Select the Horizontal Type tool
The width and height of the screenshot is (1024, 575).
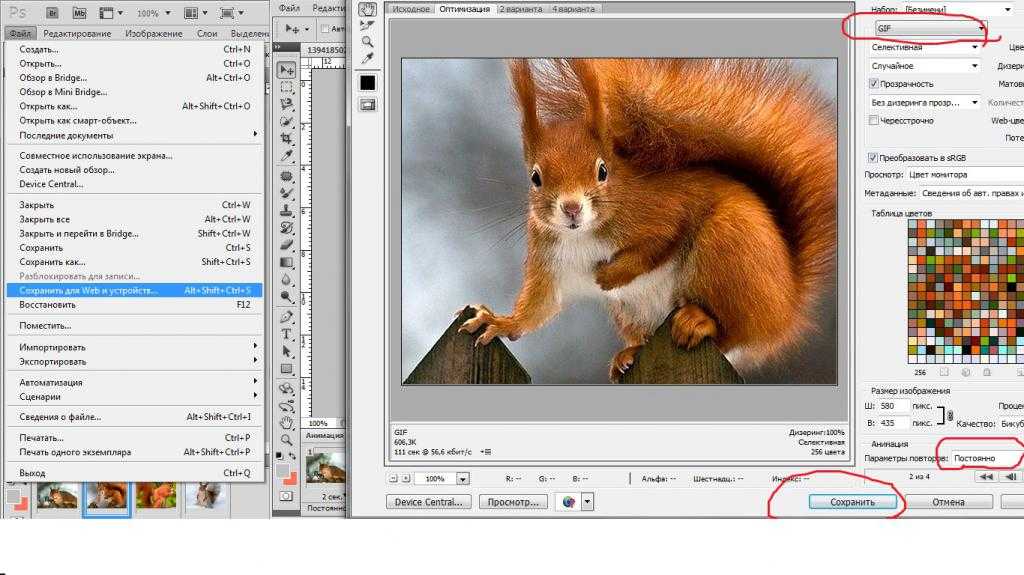pos(287,334)
